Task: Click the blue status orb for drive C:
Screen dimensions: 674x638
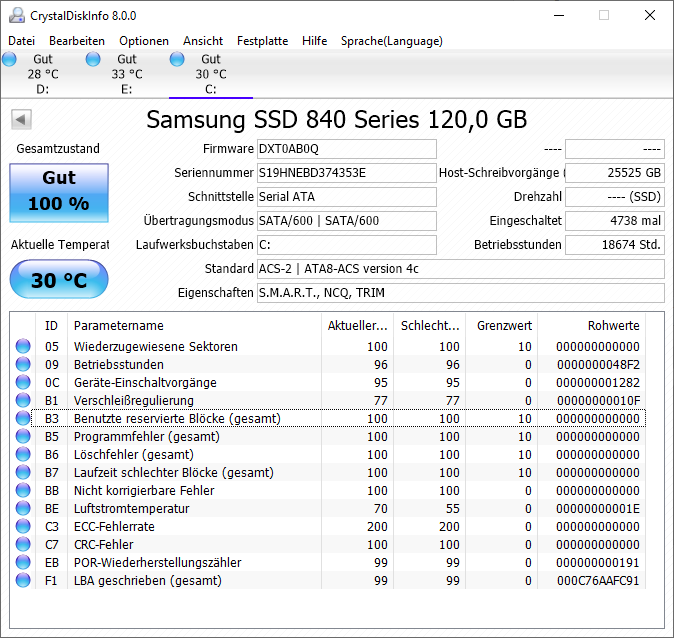Action: pos(177,59)
